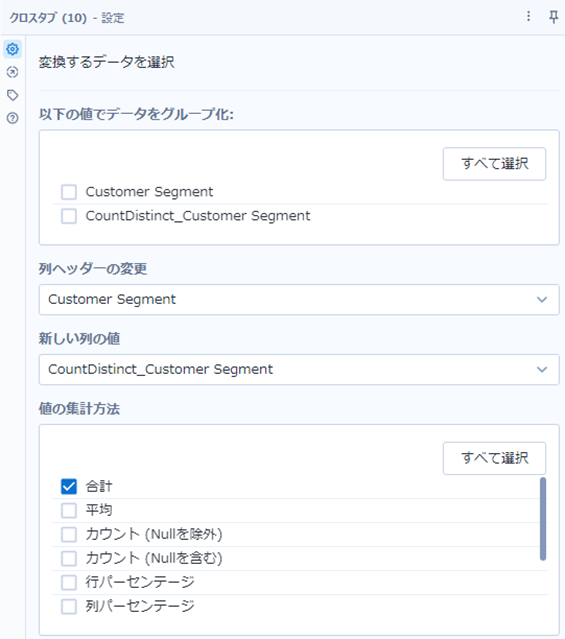Tick the 行パーセンテージ checkbox

point(68,582)
